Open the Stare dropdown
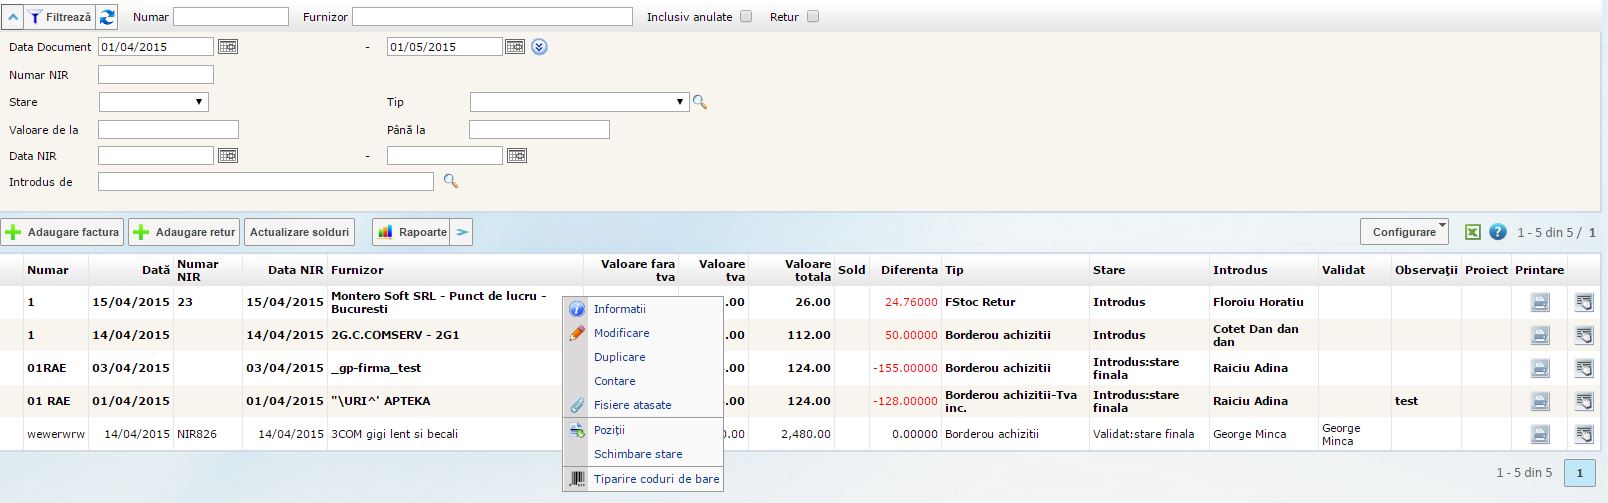 coord(154,102)
